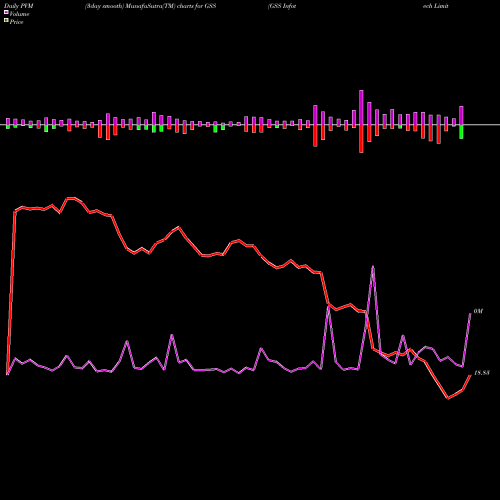Viewport: 500px width, 500px height.
Task: Click the green-red Price legend swatch
Action: coord(6,21)
